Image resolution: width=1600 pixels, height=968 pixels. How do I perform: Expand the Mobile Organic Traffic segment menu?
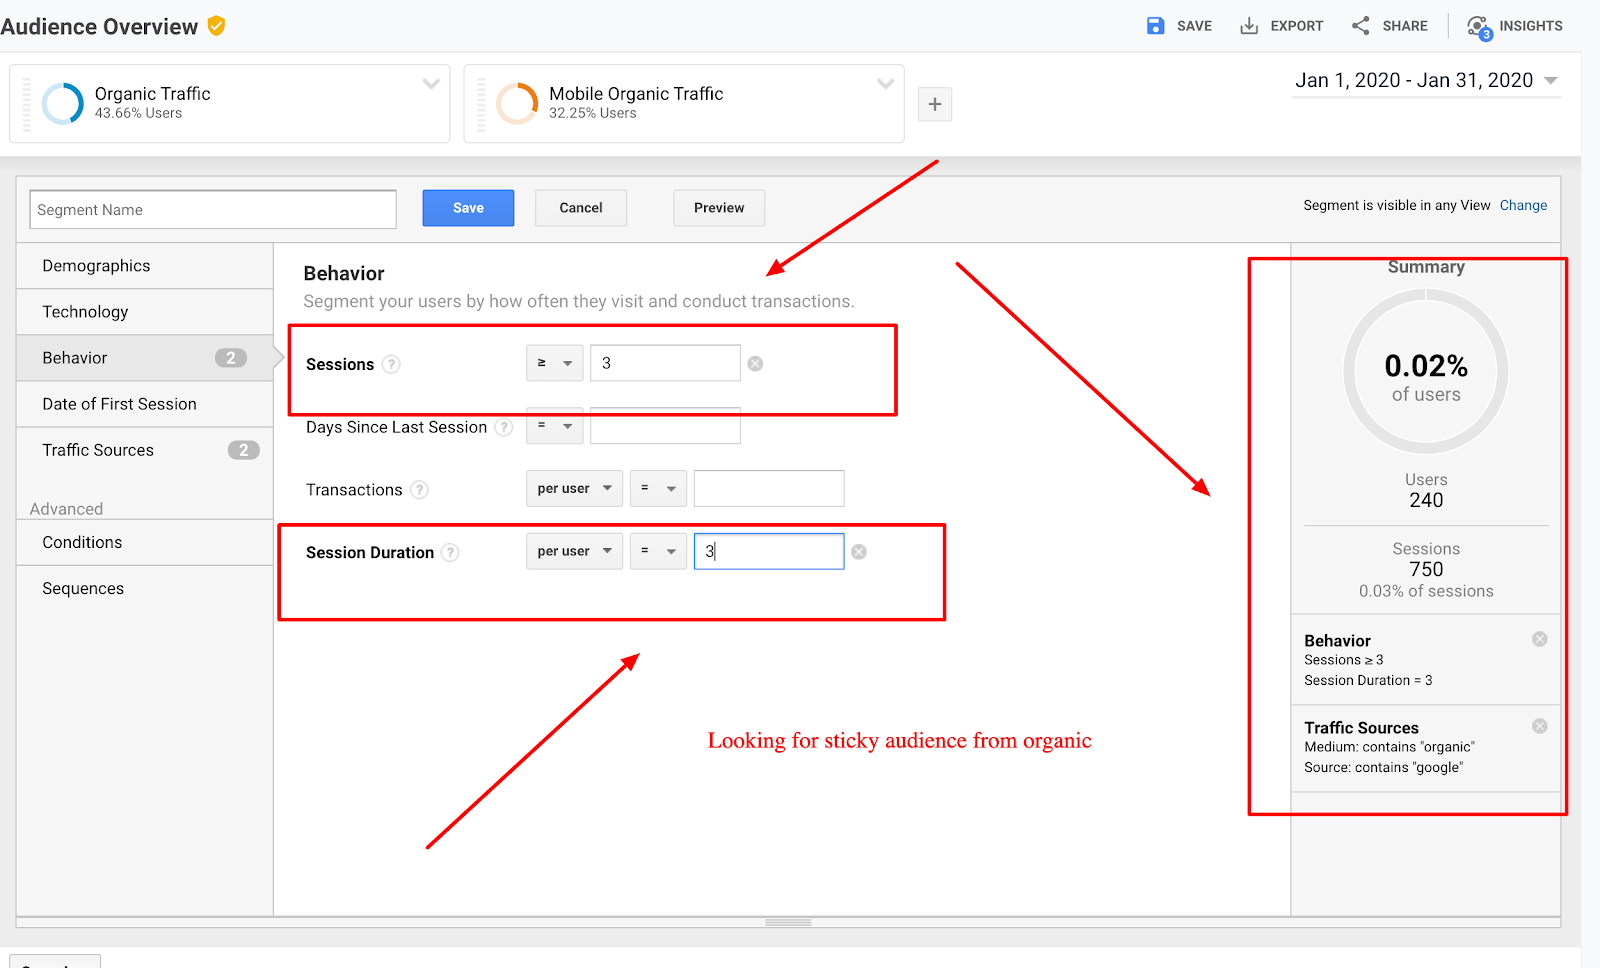pos(885,84)
